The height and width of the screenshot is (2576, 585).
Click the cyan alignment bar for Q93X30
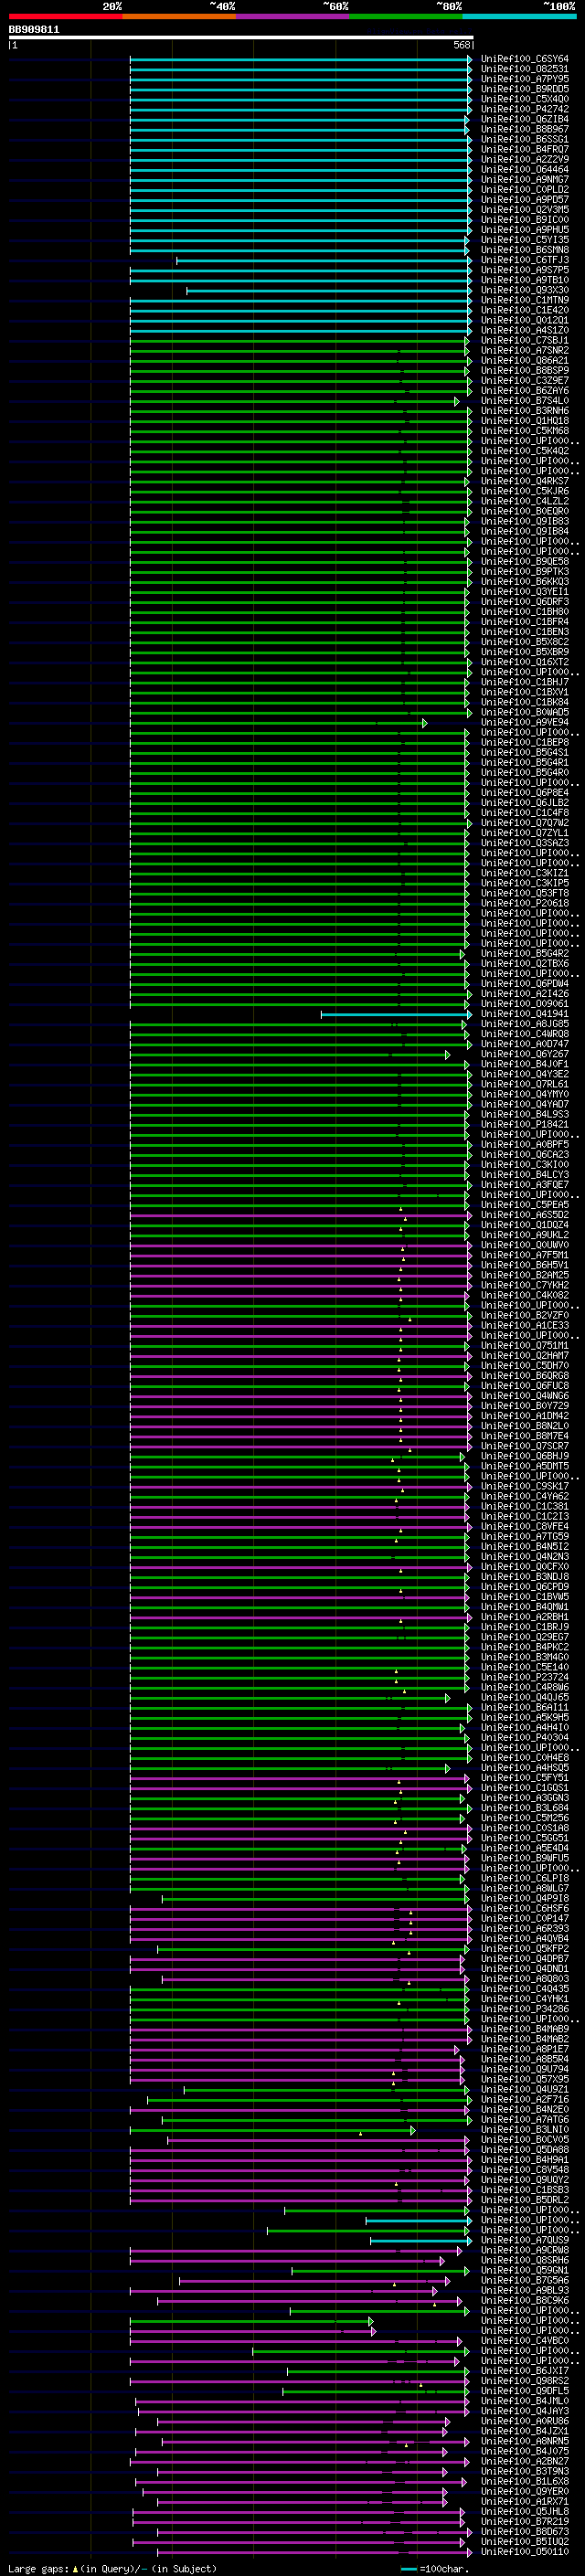329,290
